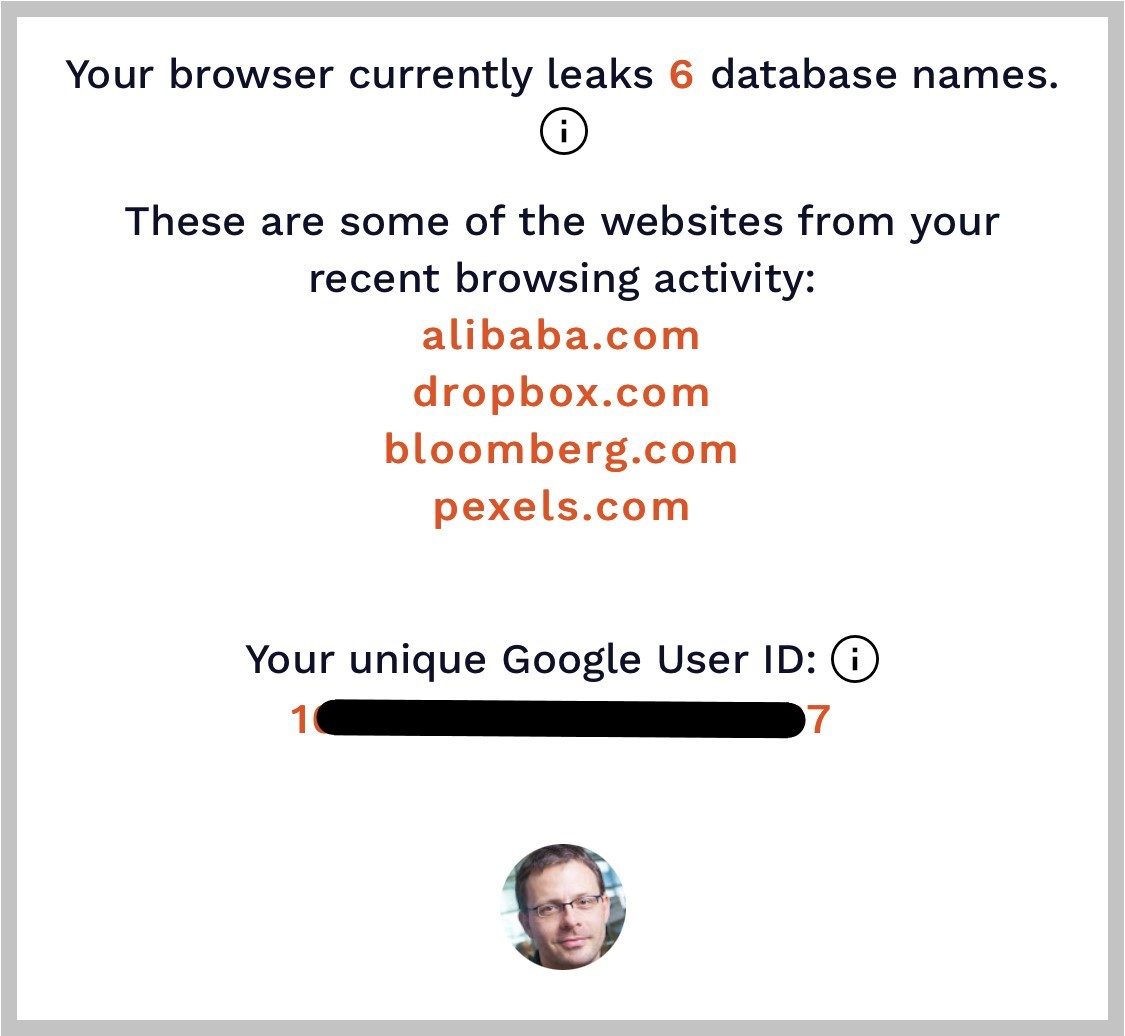Click the black redaction bar over the ID
Viewport: 1125px width, 1036px height.
click(x=560, y=720)
